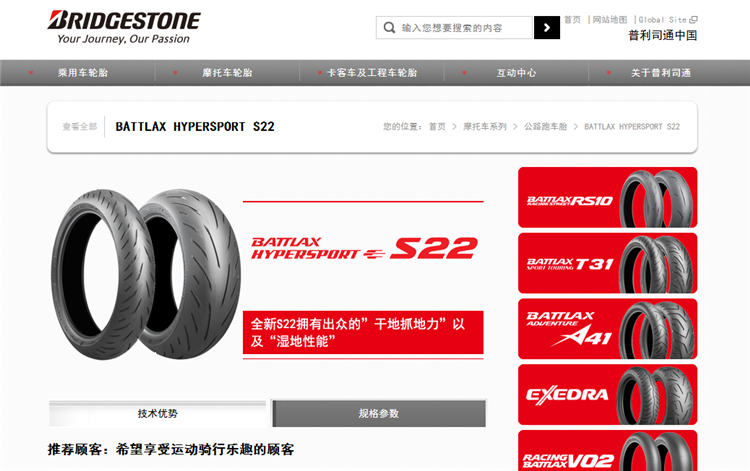The height and width of the screenshot is (471, 750).
Task: Focus the search input field
Action: click(464, 28)
